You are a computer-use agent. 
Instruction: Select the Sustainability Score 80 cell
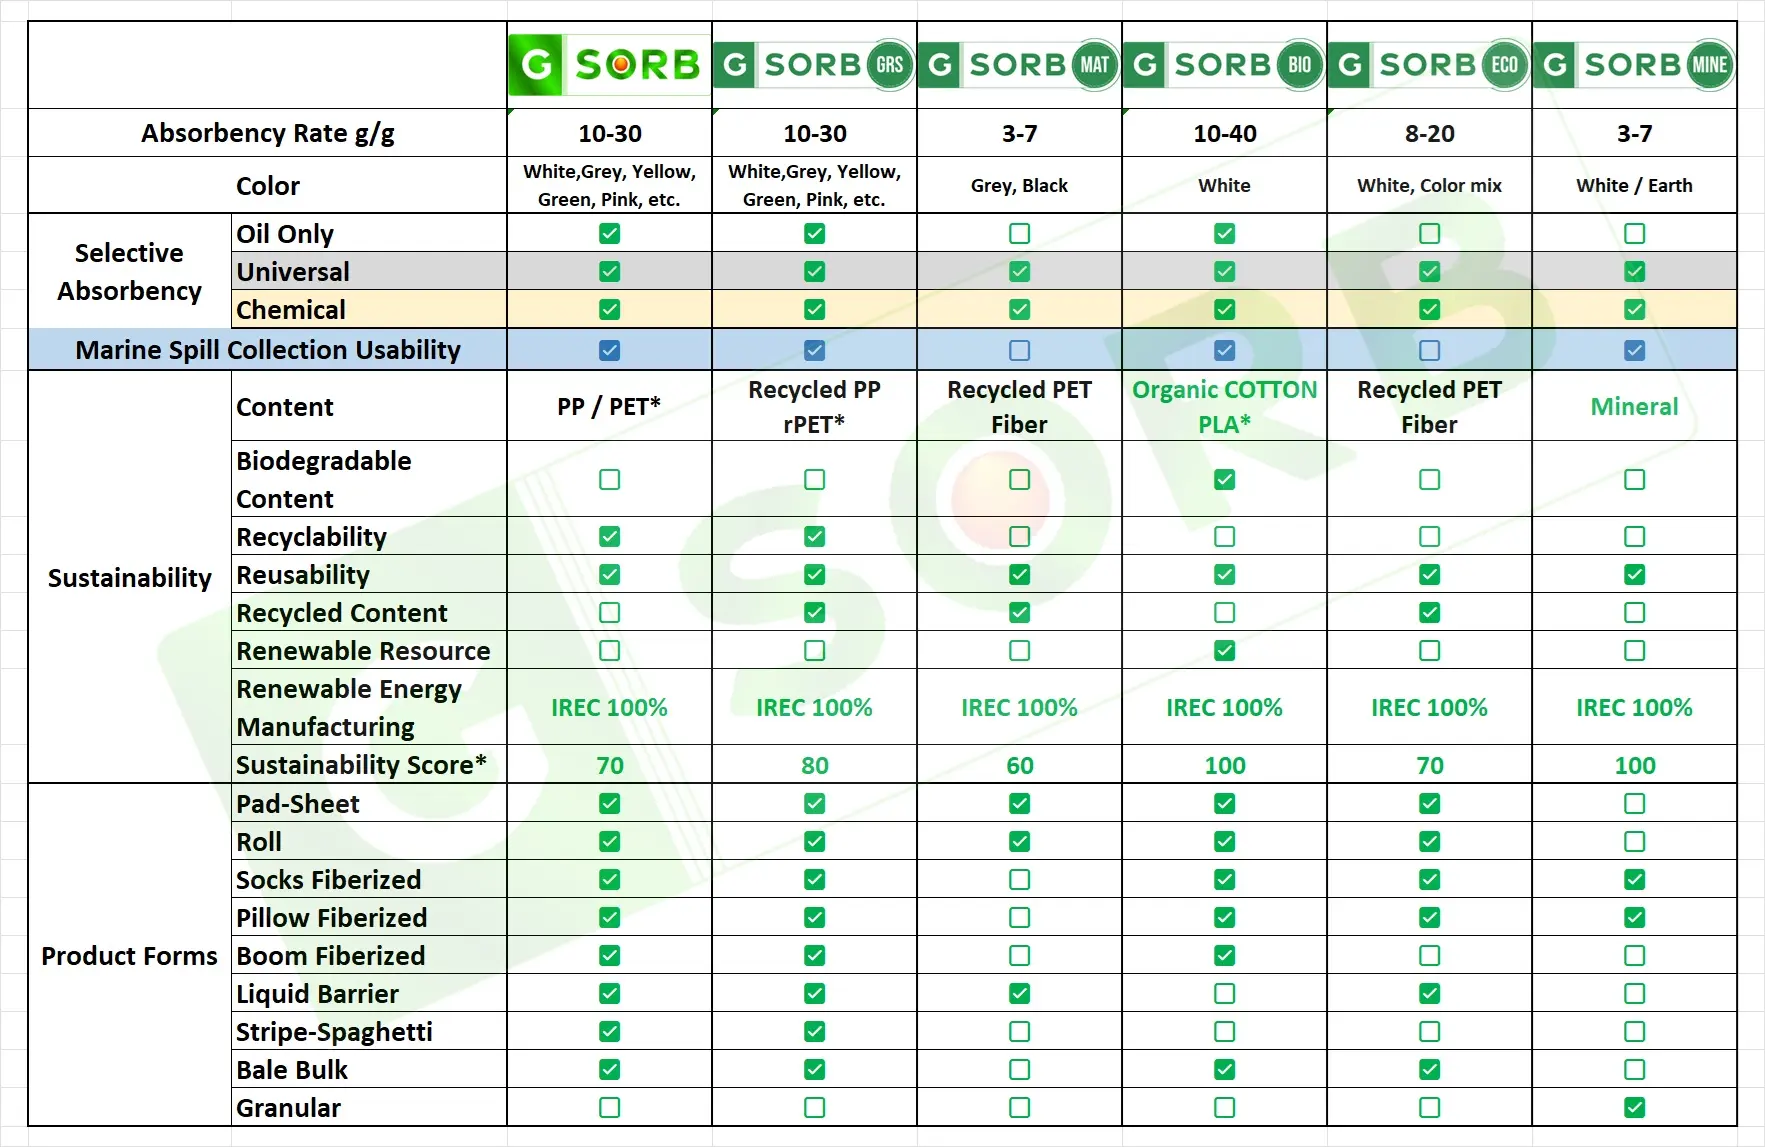coord(814,766)
